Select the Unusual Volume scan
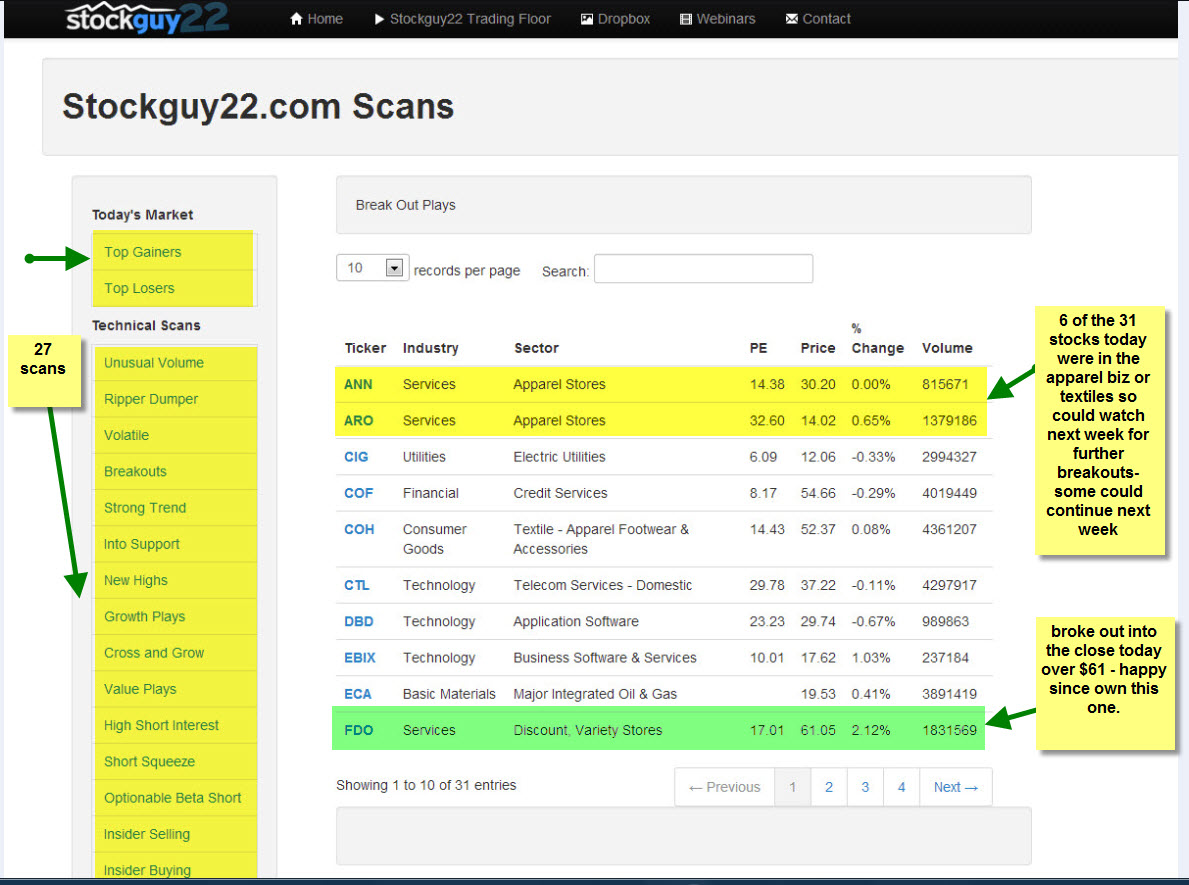 point(154,363)
